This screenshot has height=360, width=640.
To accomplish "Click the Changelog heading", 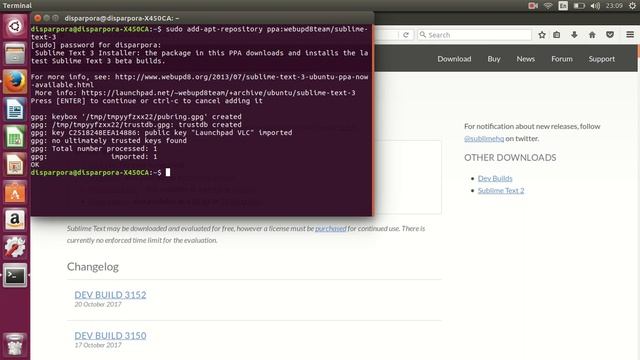I will tap(93, 267).
